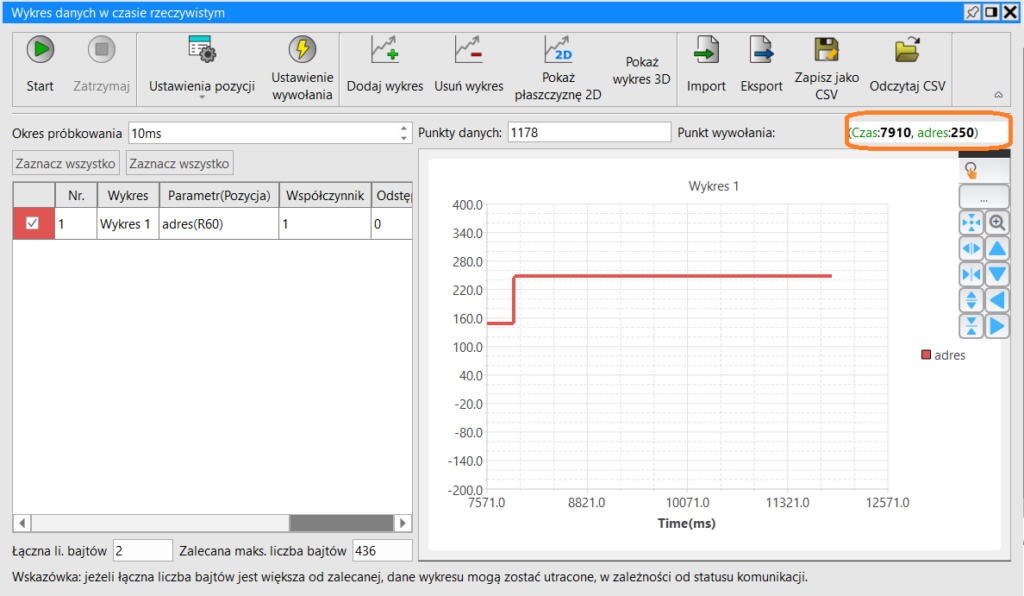Activate the hand pointer cursor tool

pyautogui.click(x=971, y=170)
